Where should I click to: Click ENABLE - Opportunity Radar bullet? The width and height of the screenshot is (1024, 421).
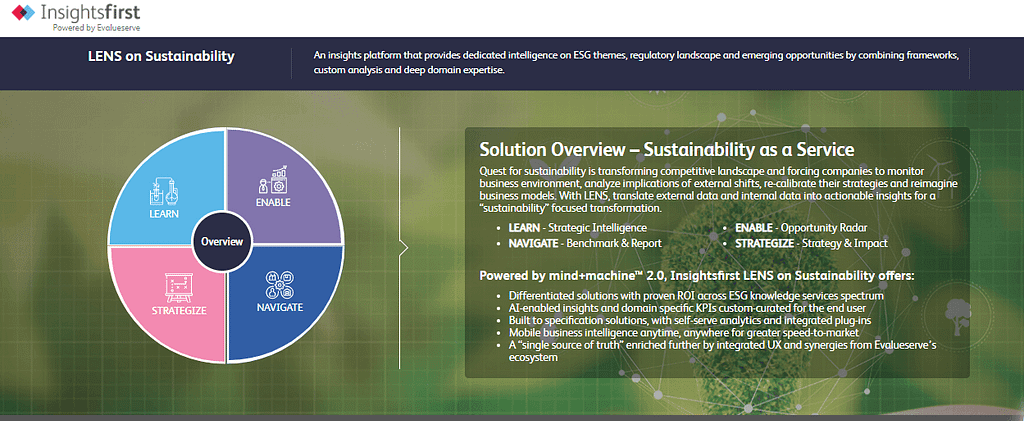[801, 228]
